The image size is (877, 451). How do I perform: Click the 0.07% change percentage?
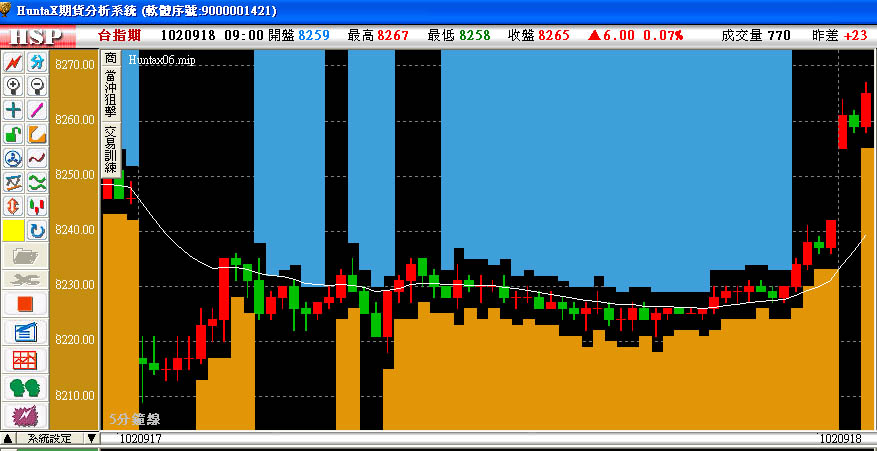pos(662,35)
